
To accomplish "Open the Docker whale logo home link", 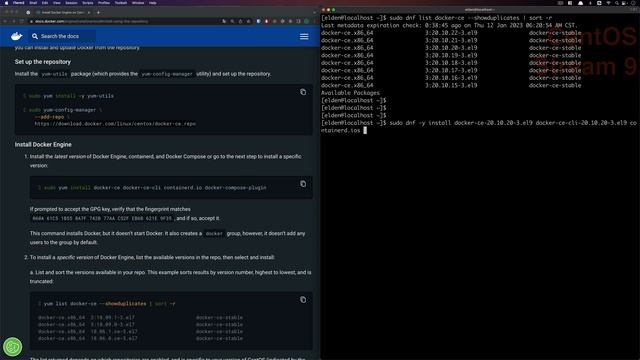I will click(16, 36).
